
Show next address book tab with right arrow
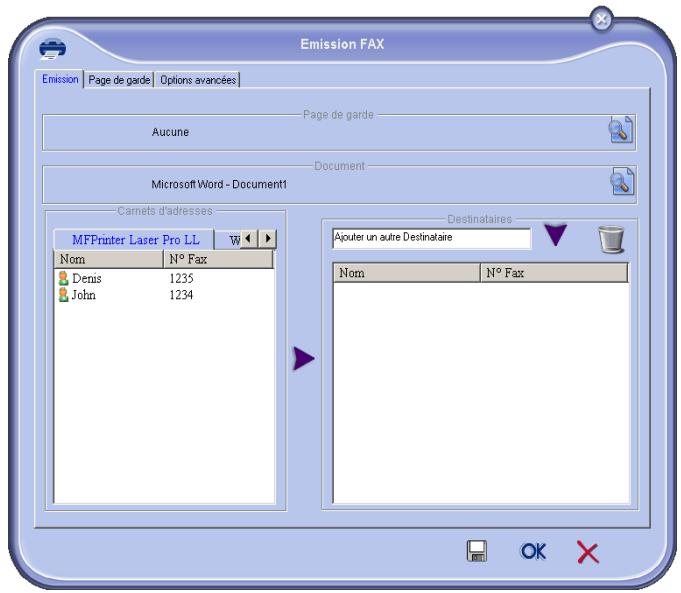(x=268, y=238)
